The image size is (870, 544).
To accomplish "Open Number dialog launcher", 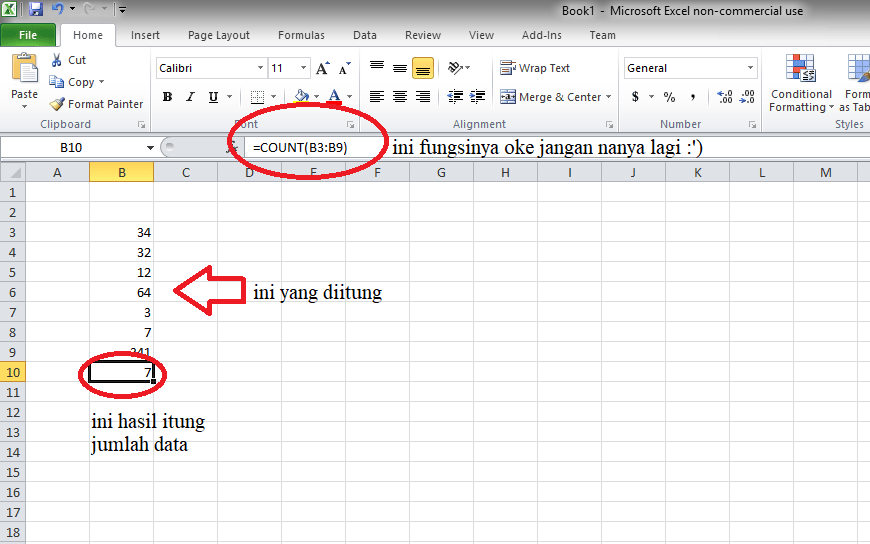I will pos(752,125).
